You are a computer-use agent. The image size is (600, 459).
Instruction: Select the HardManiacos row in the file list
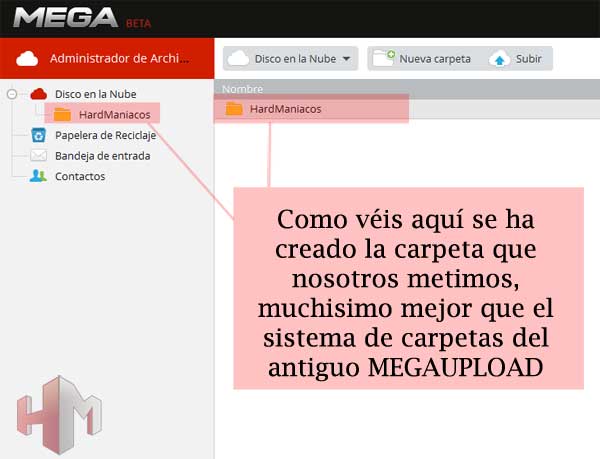(x=407, y=109)
